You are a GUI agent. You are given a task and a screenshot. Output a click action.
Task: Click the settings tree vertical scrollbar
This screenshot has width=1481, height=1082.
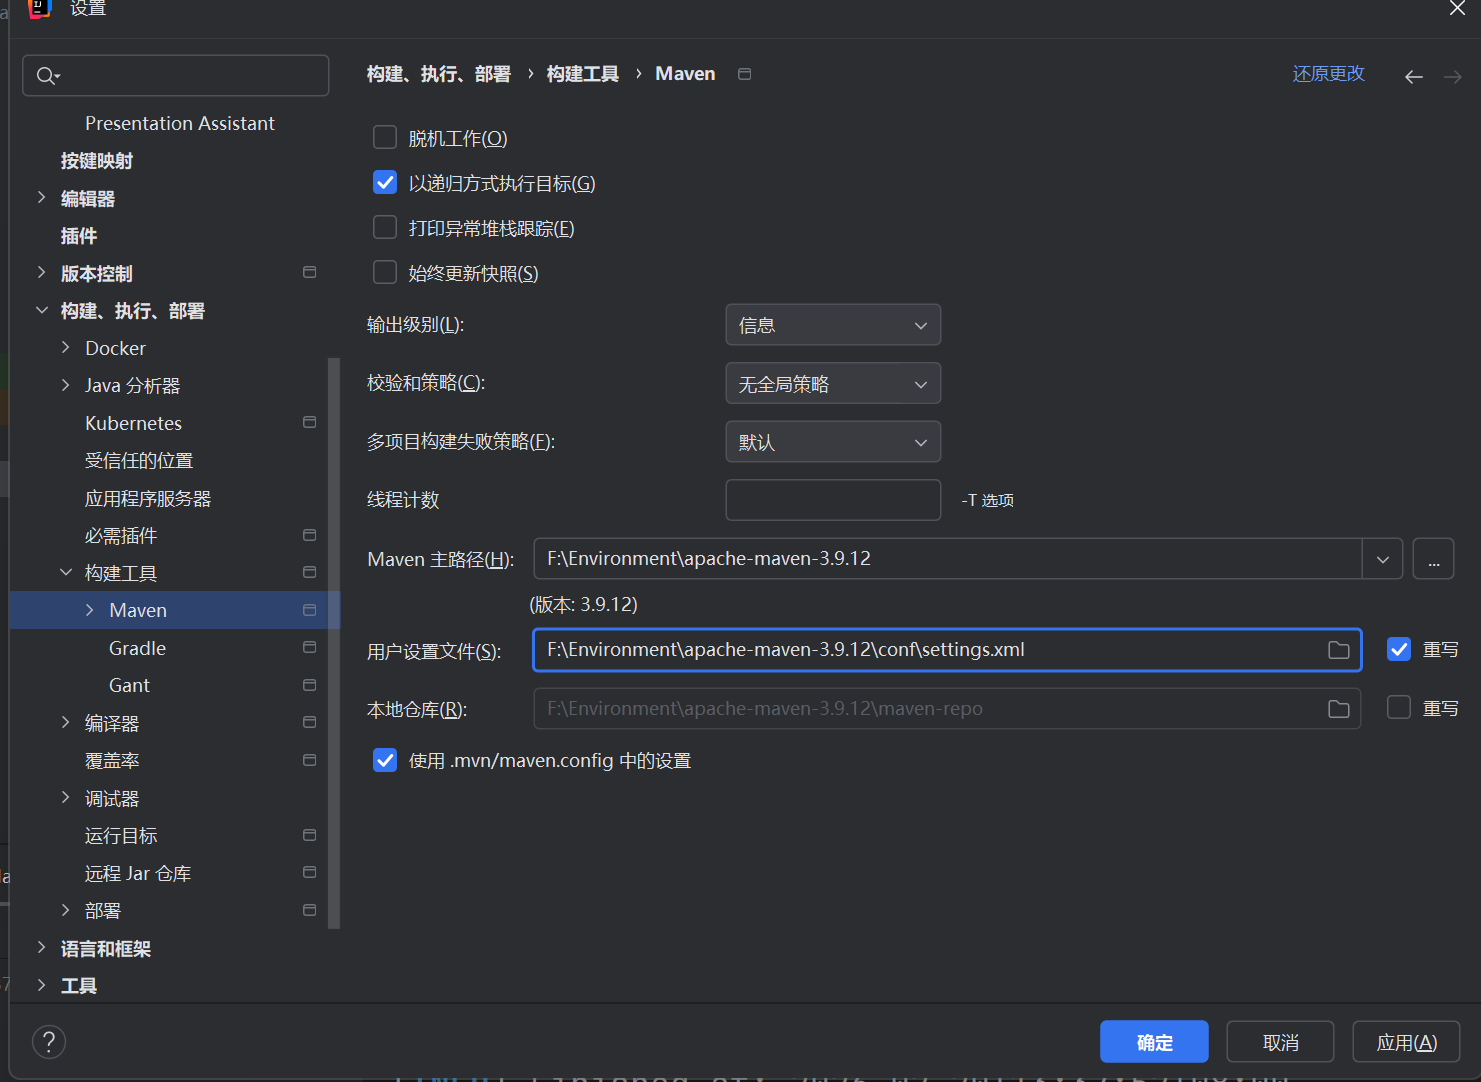click(x=334, y=643)
